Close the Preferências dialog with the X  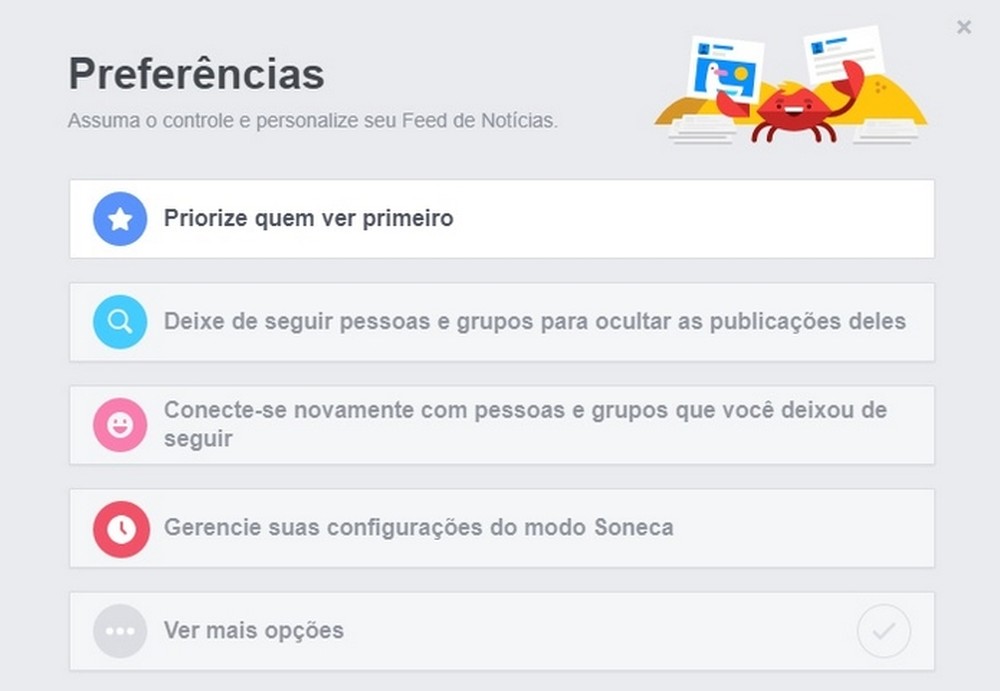coord(964,27)
